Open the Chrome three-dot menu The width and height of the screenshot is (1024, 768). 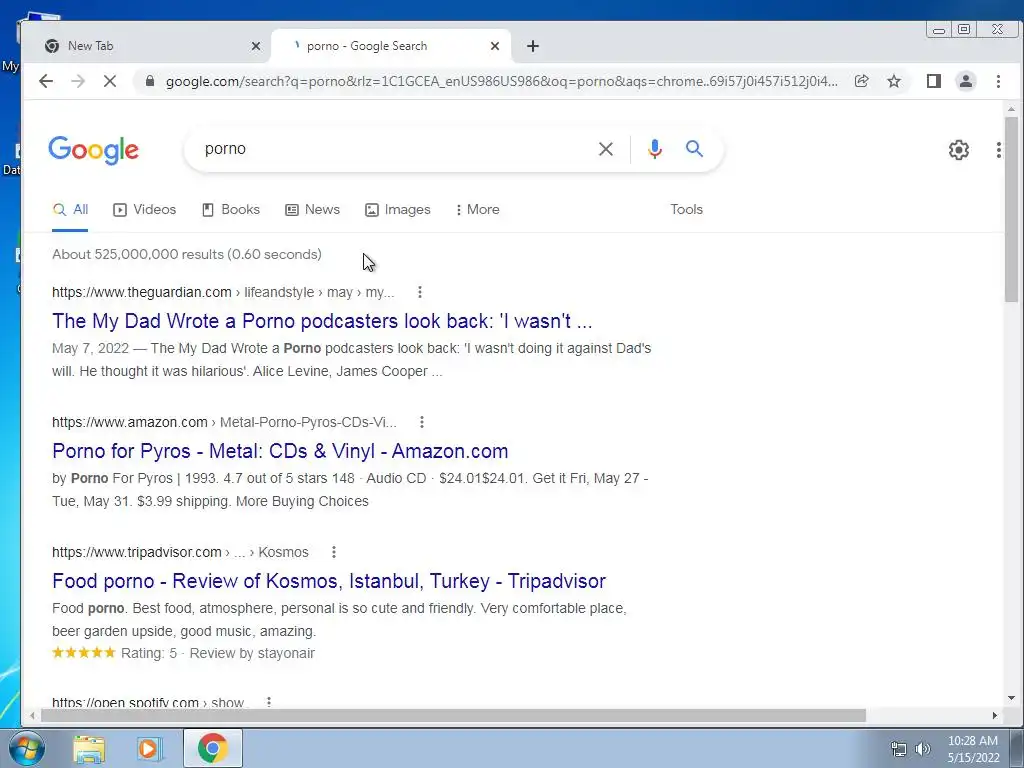[x=998, y=81]
